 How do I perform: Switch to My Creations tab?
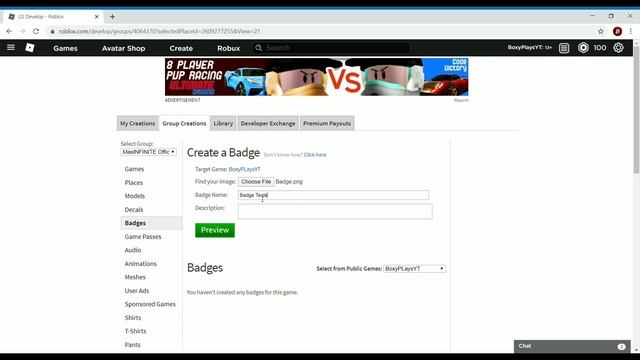pos(138,123)
